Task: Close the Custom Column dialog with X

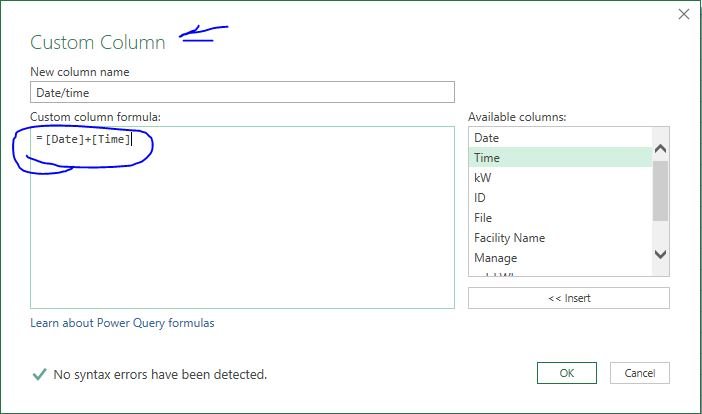Action: pos(684,14)
